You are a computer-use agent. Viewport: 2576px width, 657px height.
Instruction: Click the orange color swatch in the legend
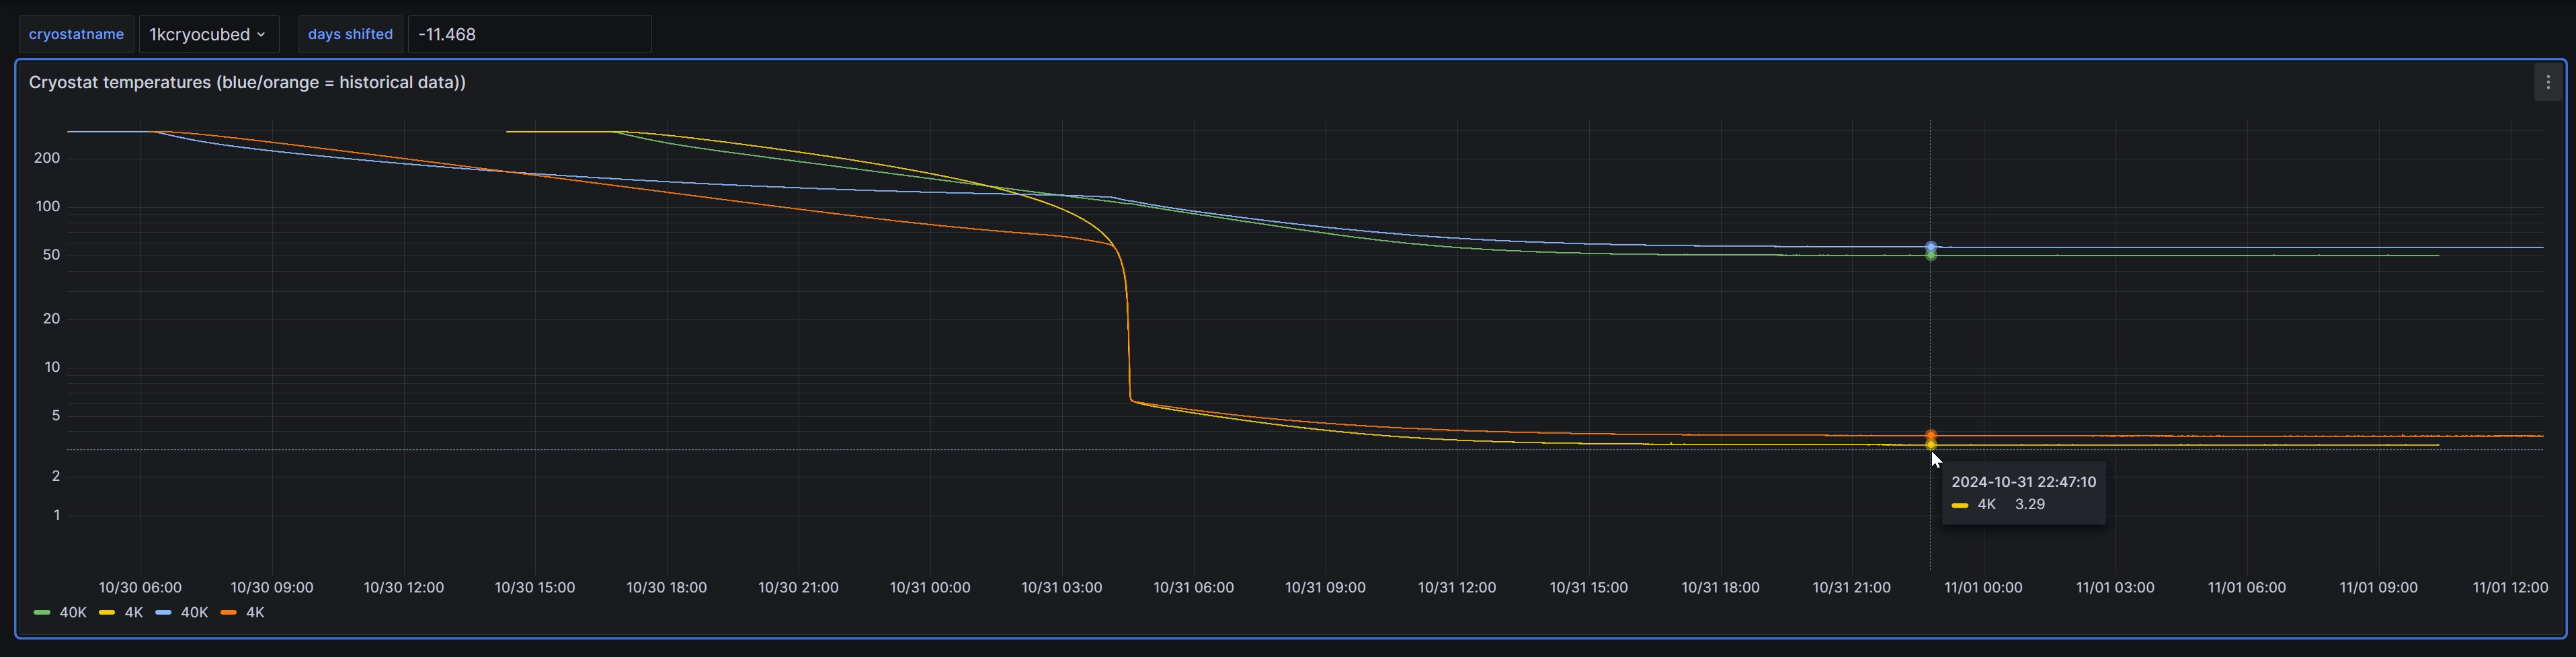228,613
